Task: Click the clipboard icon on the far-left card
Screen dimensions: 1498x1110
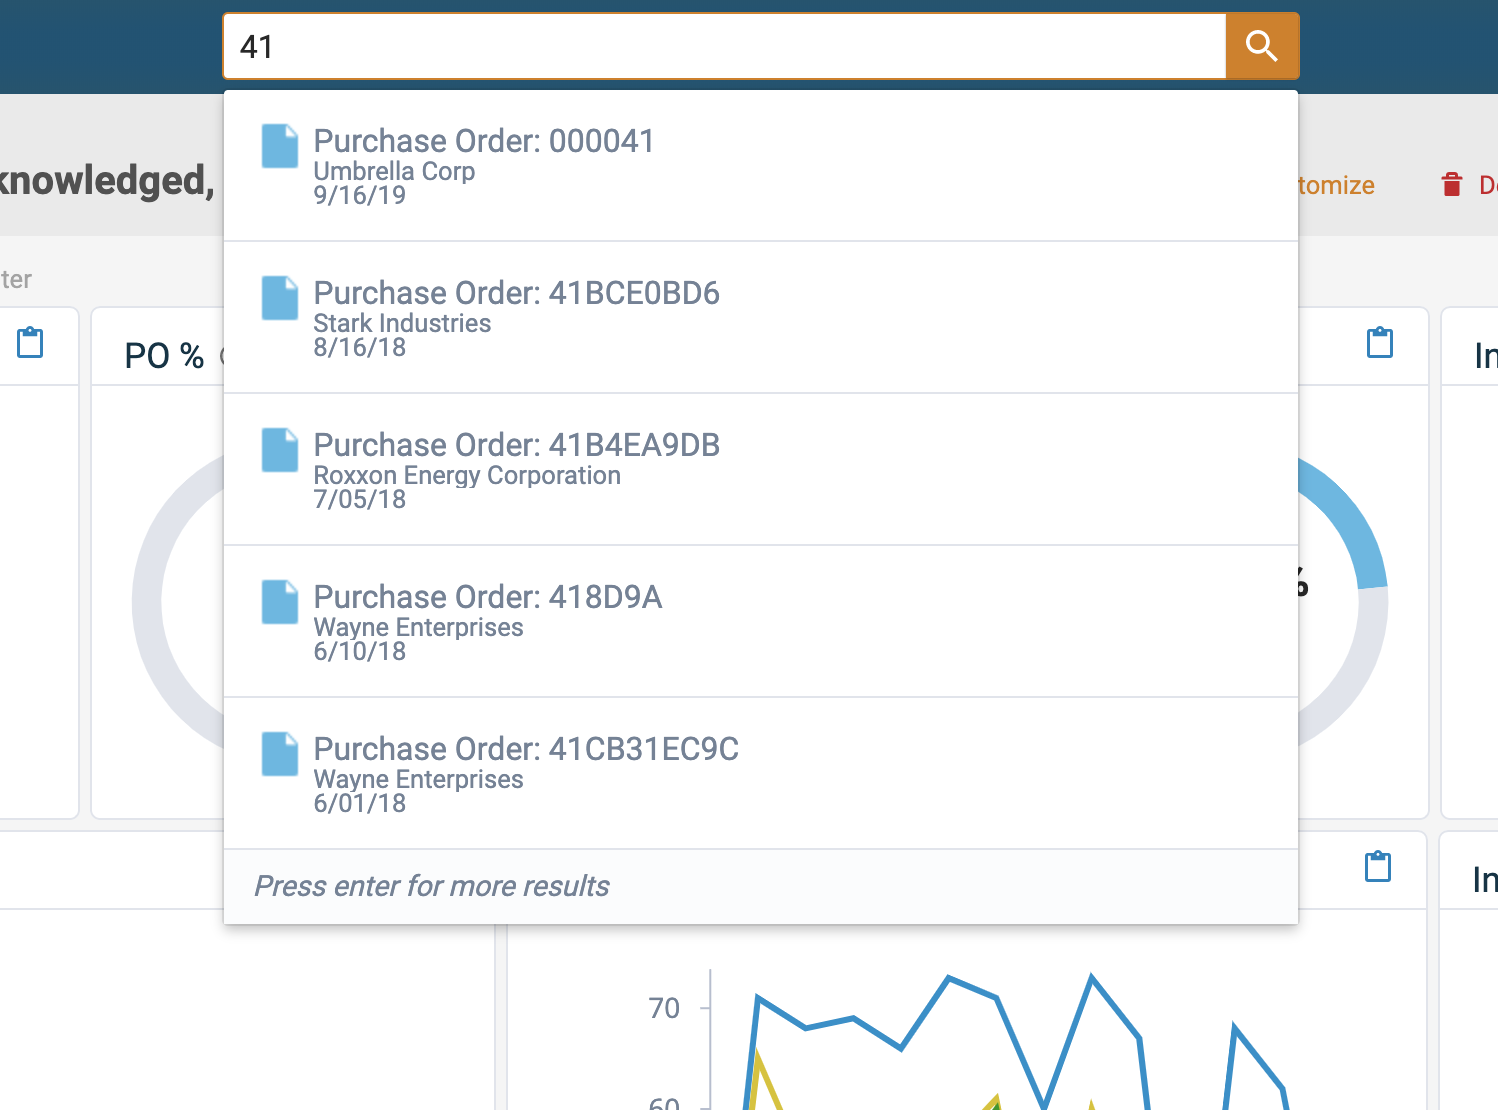Action: 29,342
